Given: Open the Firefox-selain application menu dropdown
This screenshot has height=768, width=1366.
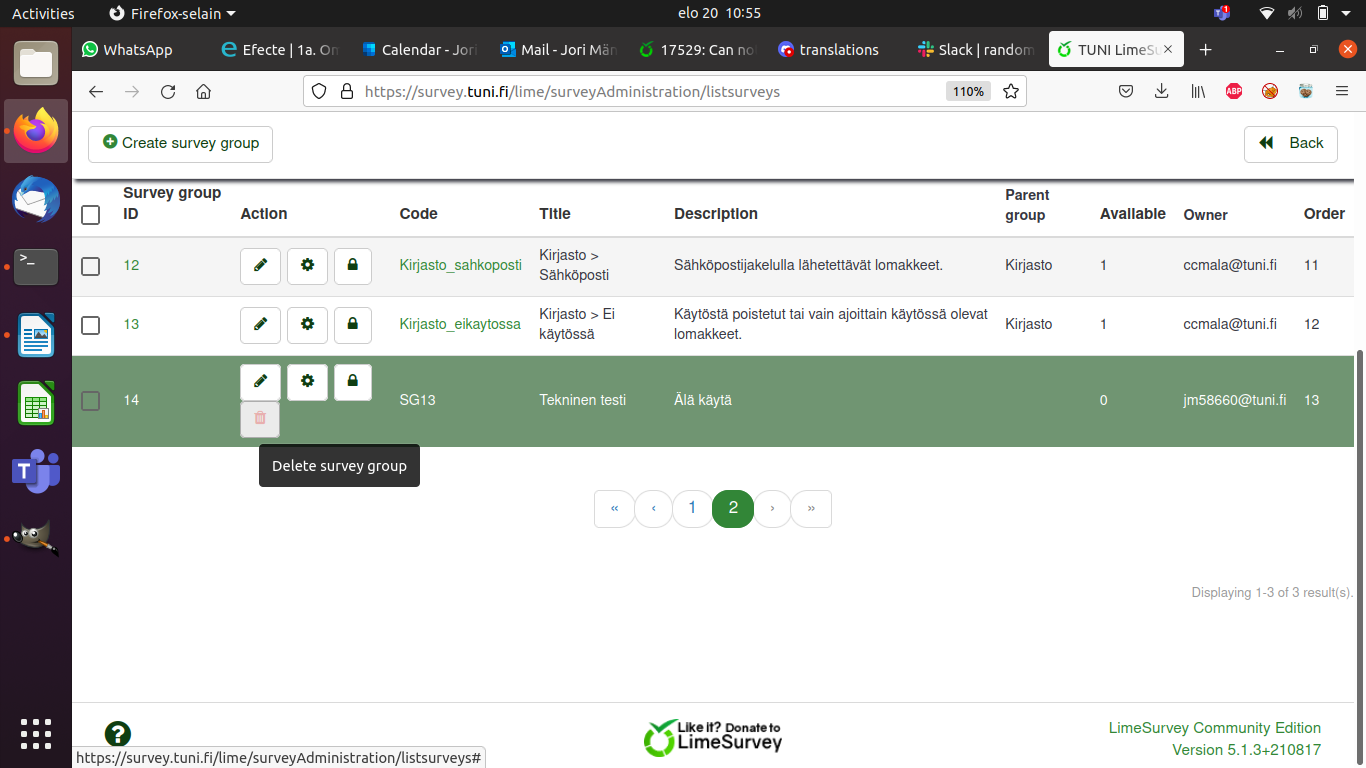Looking at the screenshot, I should coord(172,14).
